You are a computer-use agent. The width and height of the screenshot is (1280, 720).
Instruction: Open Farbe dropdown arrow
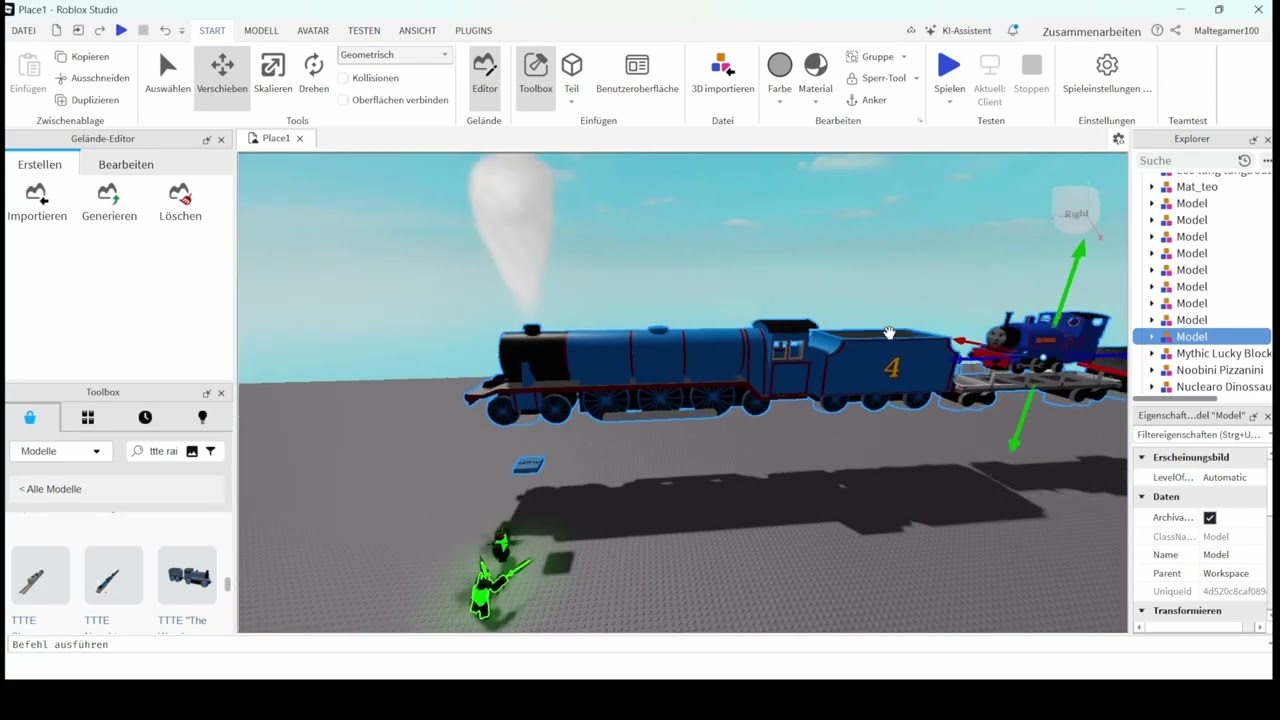[x=780, y=102]
